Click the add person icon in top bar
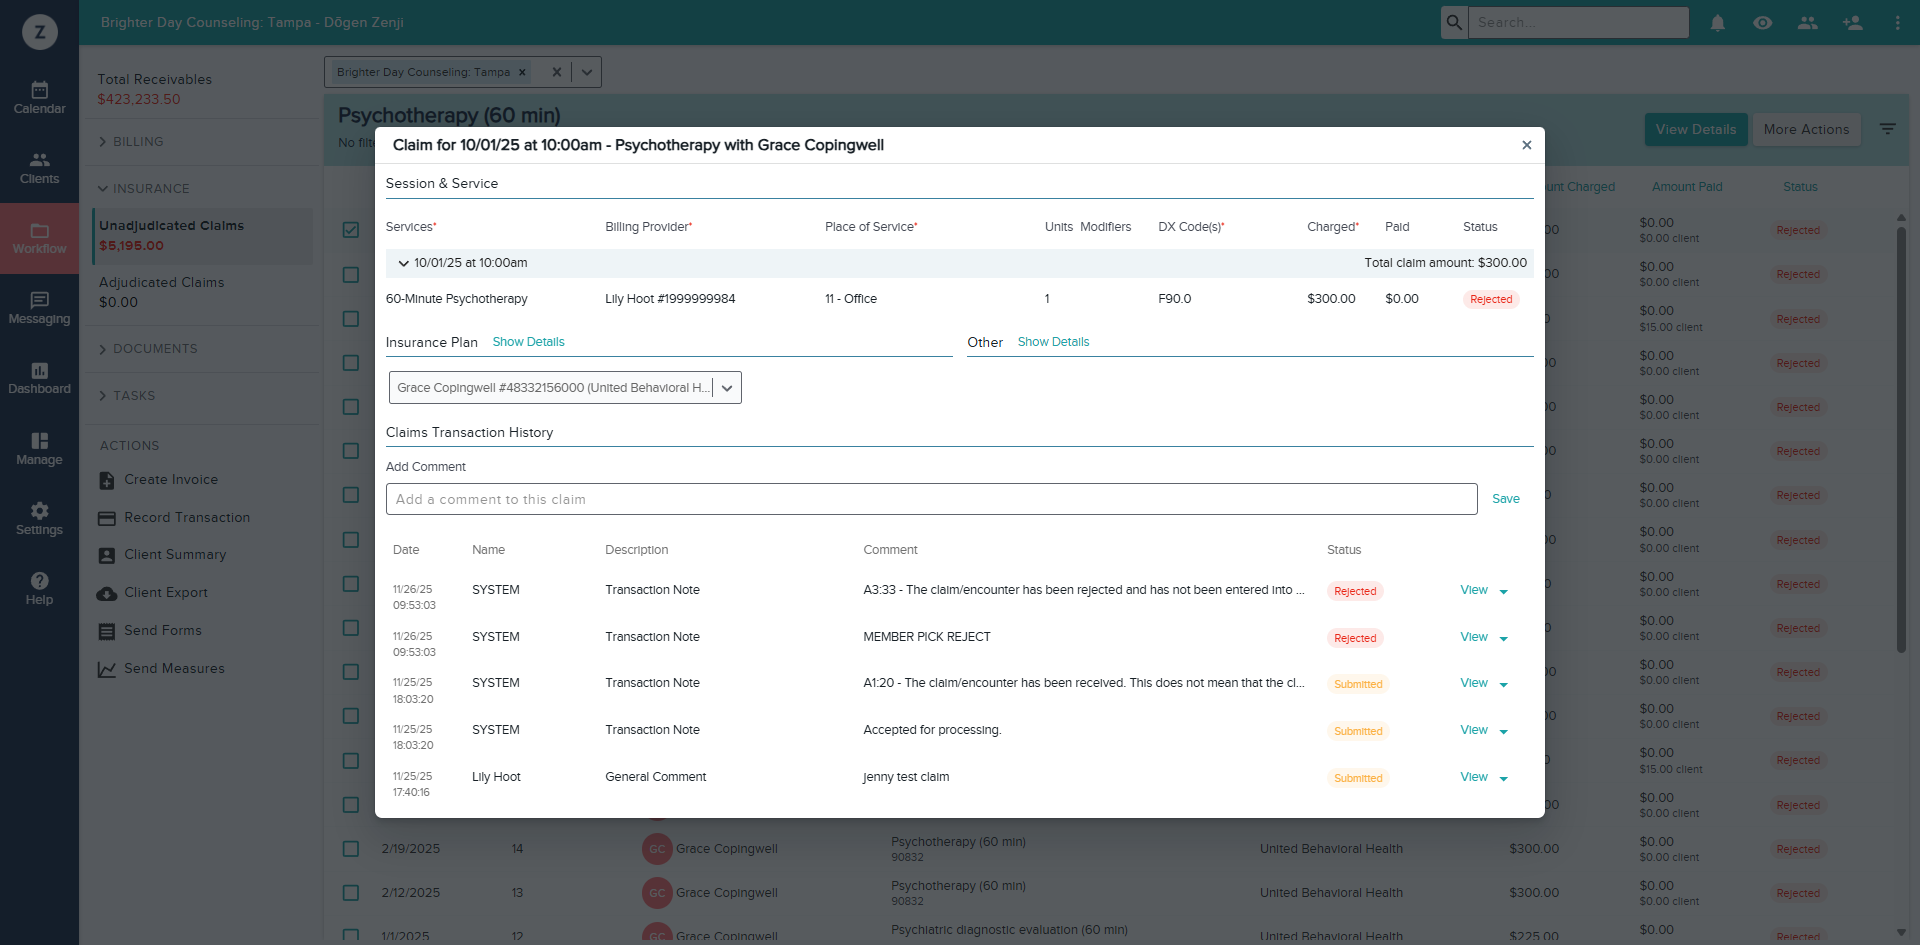Image resolution: width=1920 pixels, height=945 pixels. pos(1852,22)
